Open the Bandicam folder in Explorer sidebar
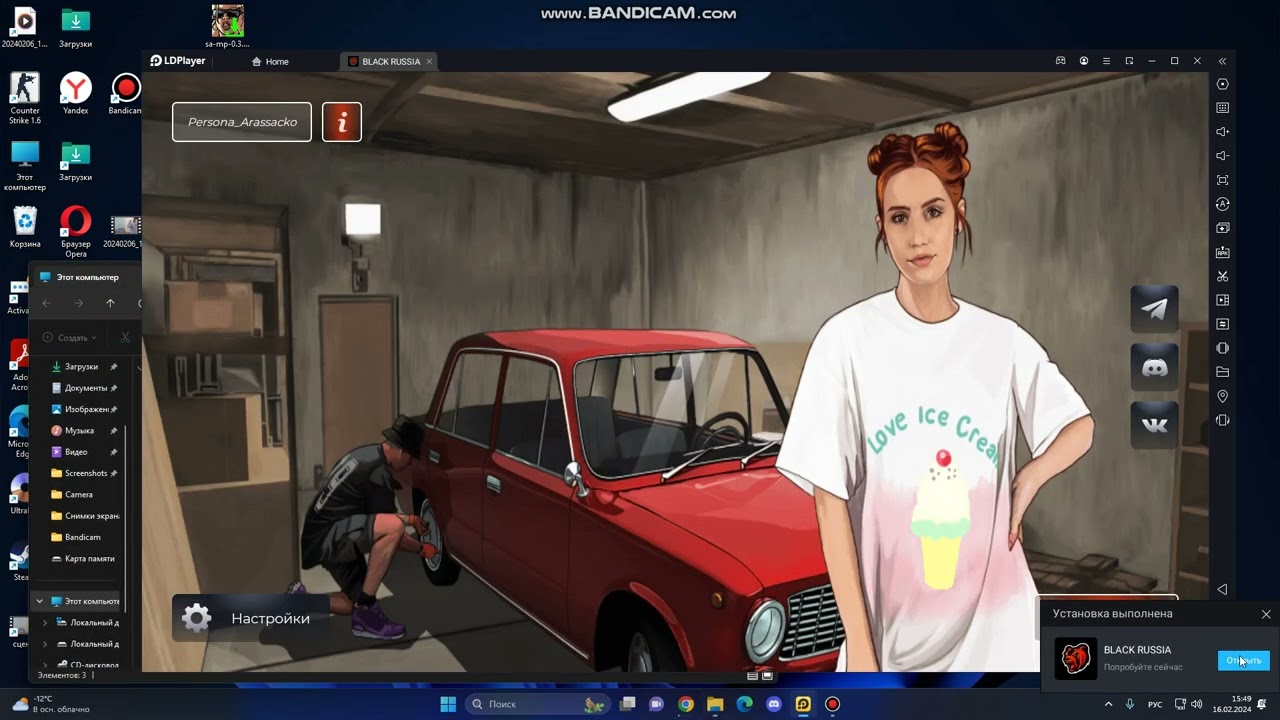 pos(83,537)
